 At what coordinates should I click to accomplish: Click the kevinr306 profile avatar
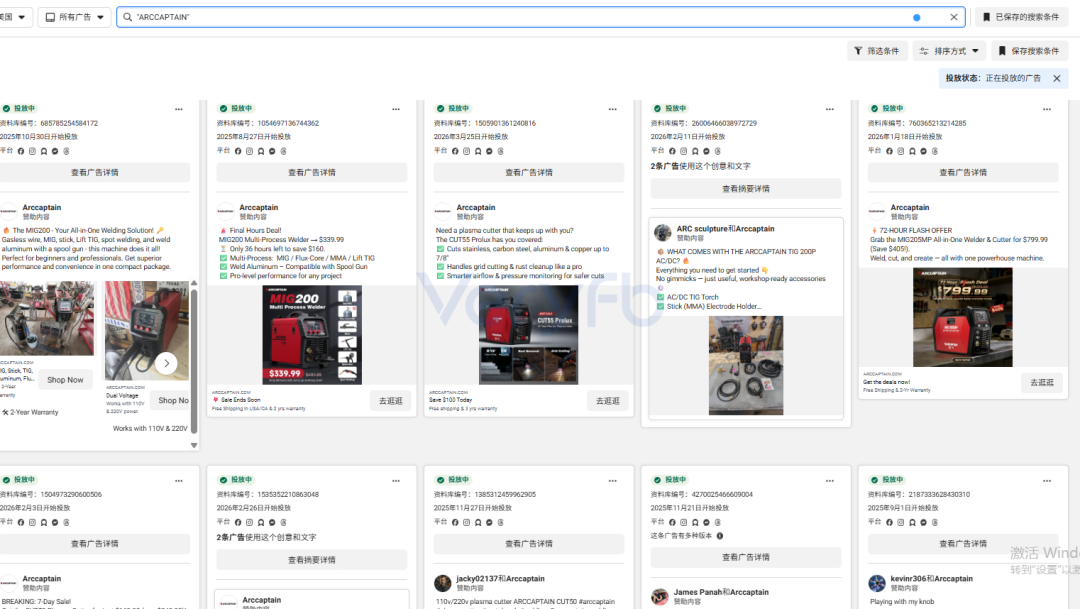[877, 583]
